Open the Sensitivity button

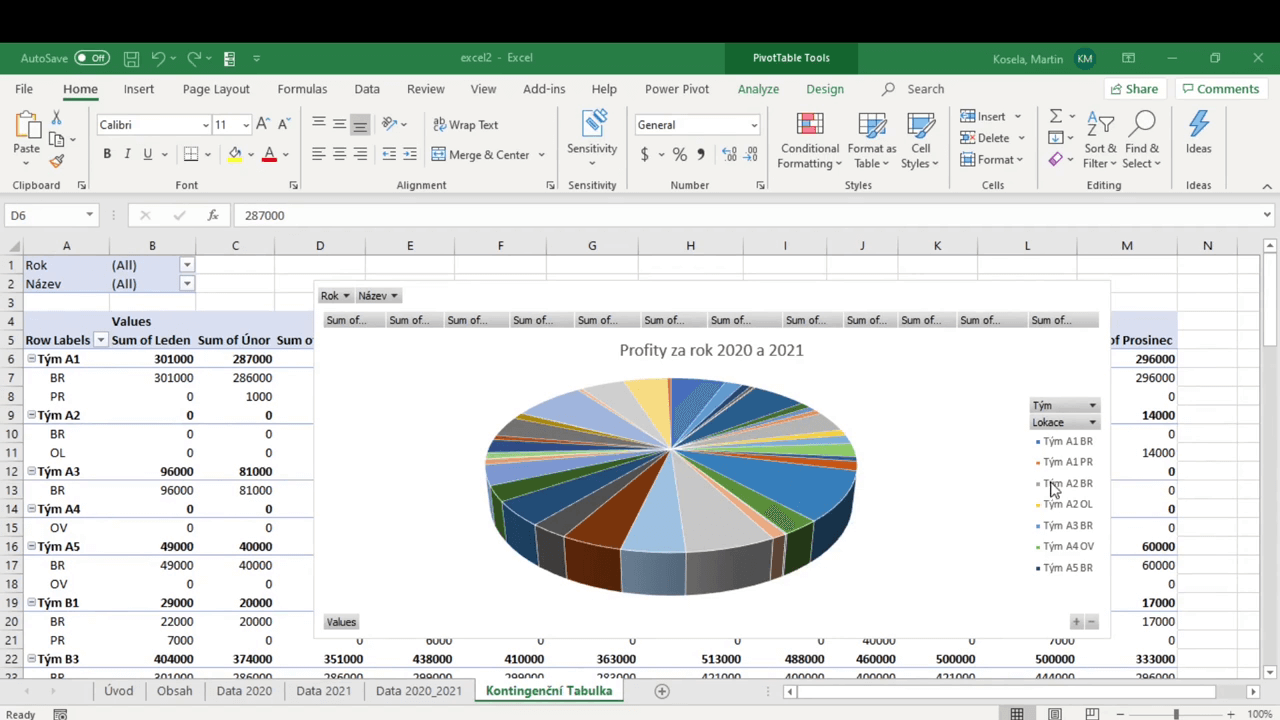[x=592, y=140]
